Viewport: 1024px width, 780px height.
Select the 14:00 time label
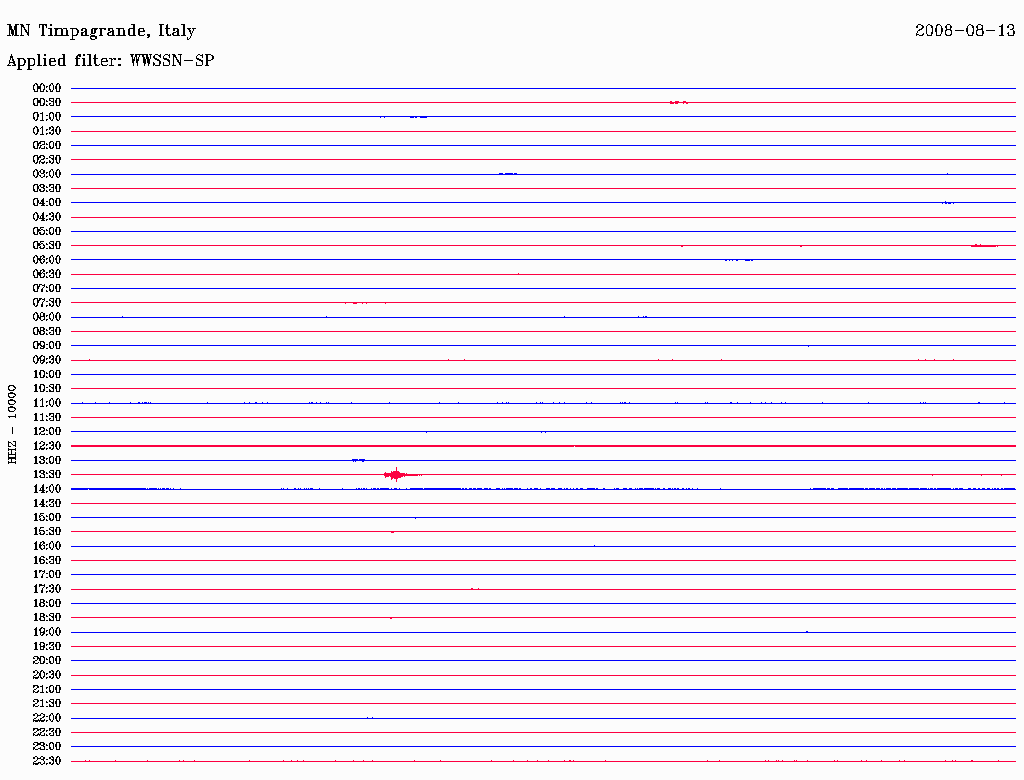(x=47, y=489)
